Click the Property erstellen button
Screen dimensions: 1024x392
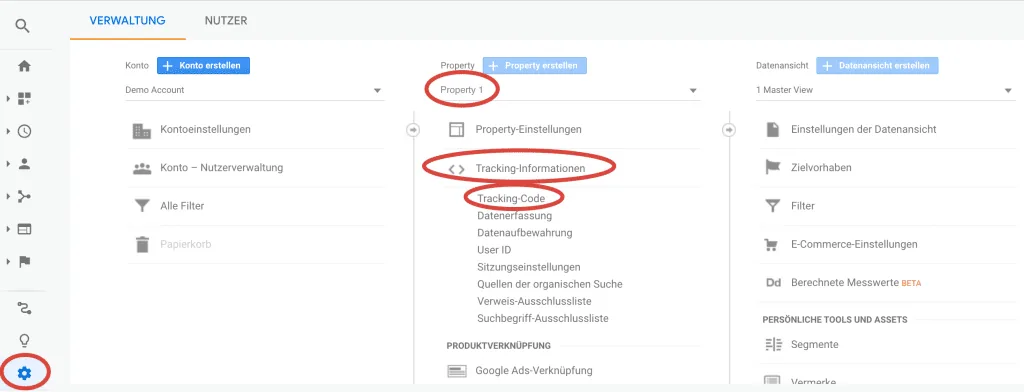click(535, 65)
